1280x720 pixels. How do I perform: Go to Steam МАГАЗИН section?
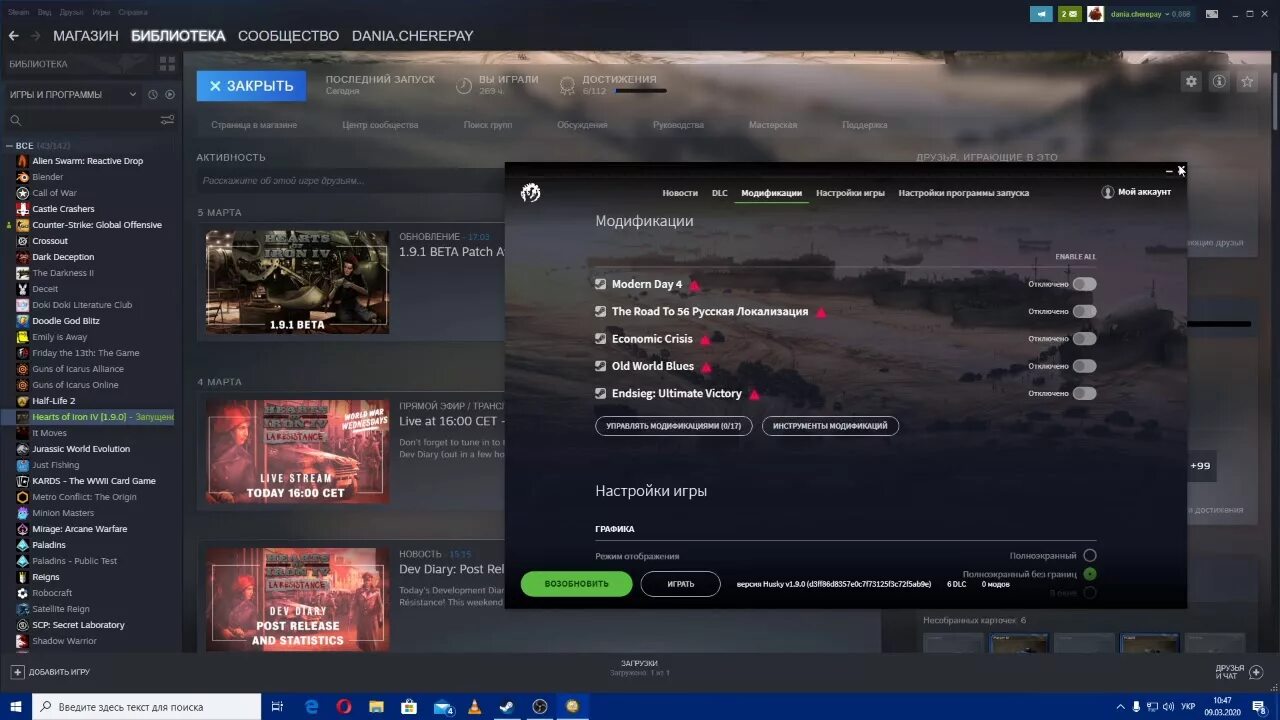(x=86, y=36)
